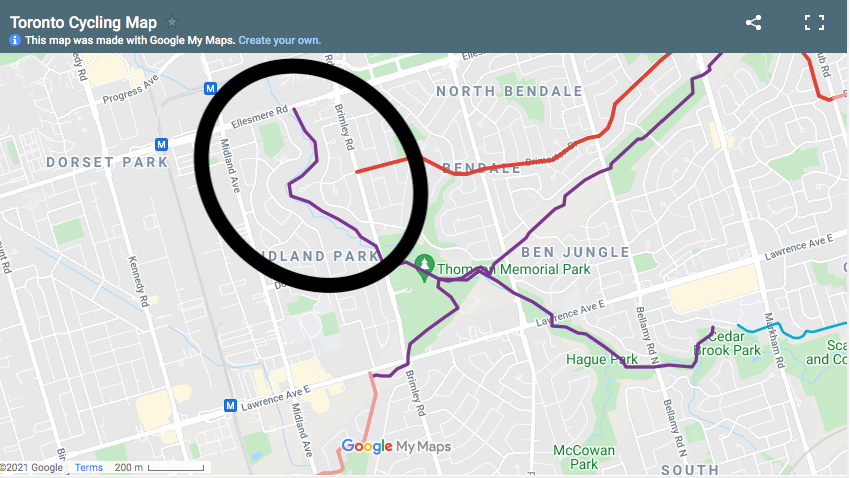The image size is (850, 478).
Task: Select red bike route near Brimley Rd
Action: click(x=382, y=165)
